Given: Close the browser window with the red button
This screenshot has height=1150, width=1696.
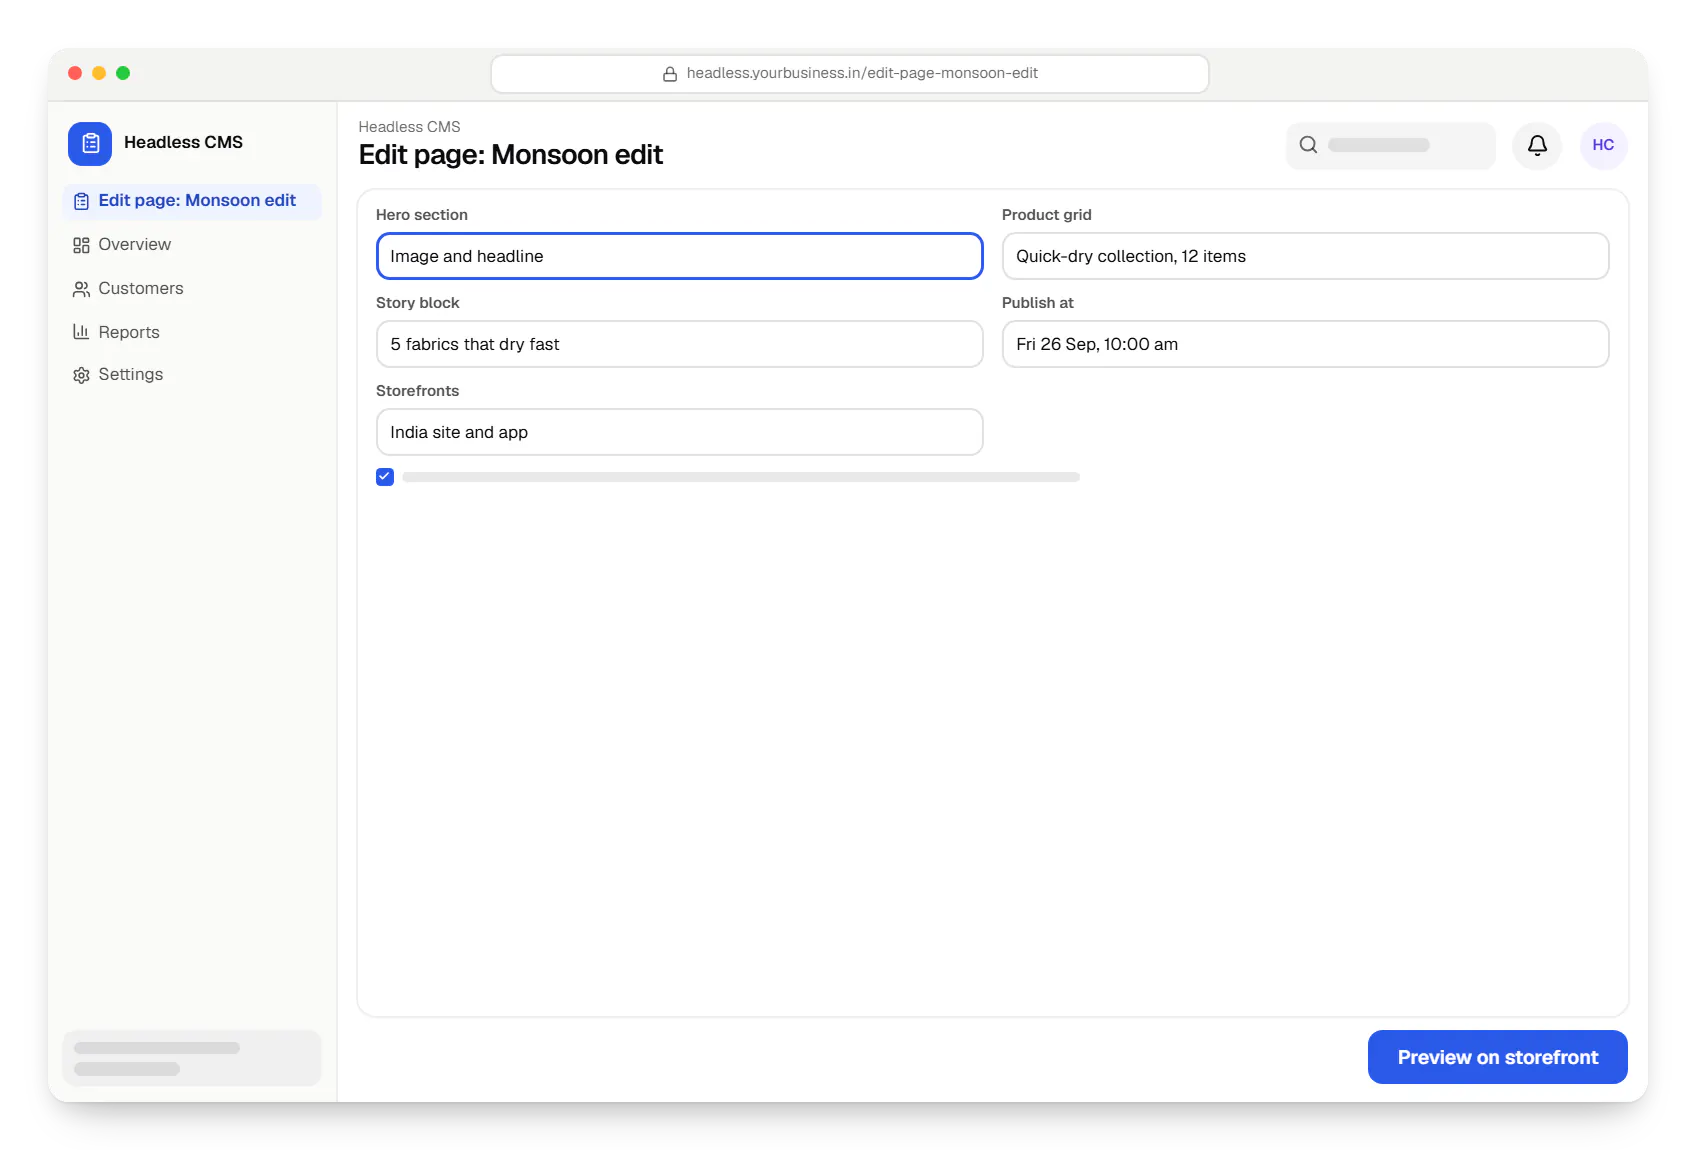Looking at the screenshot, I should pyautogui.click(x=75, y=73).
